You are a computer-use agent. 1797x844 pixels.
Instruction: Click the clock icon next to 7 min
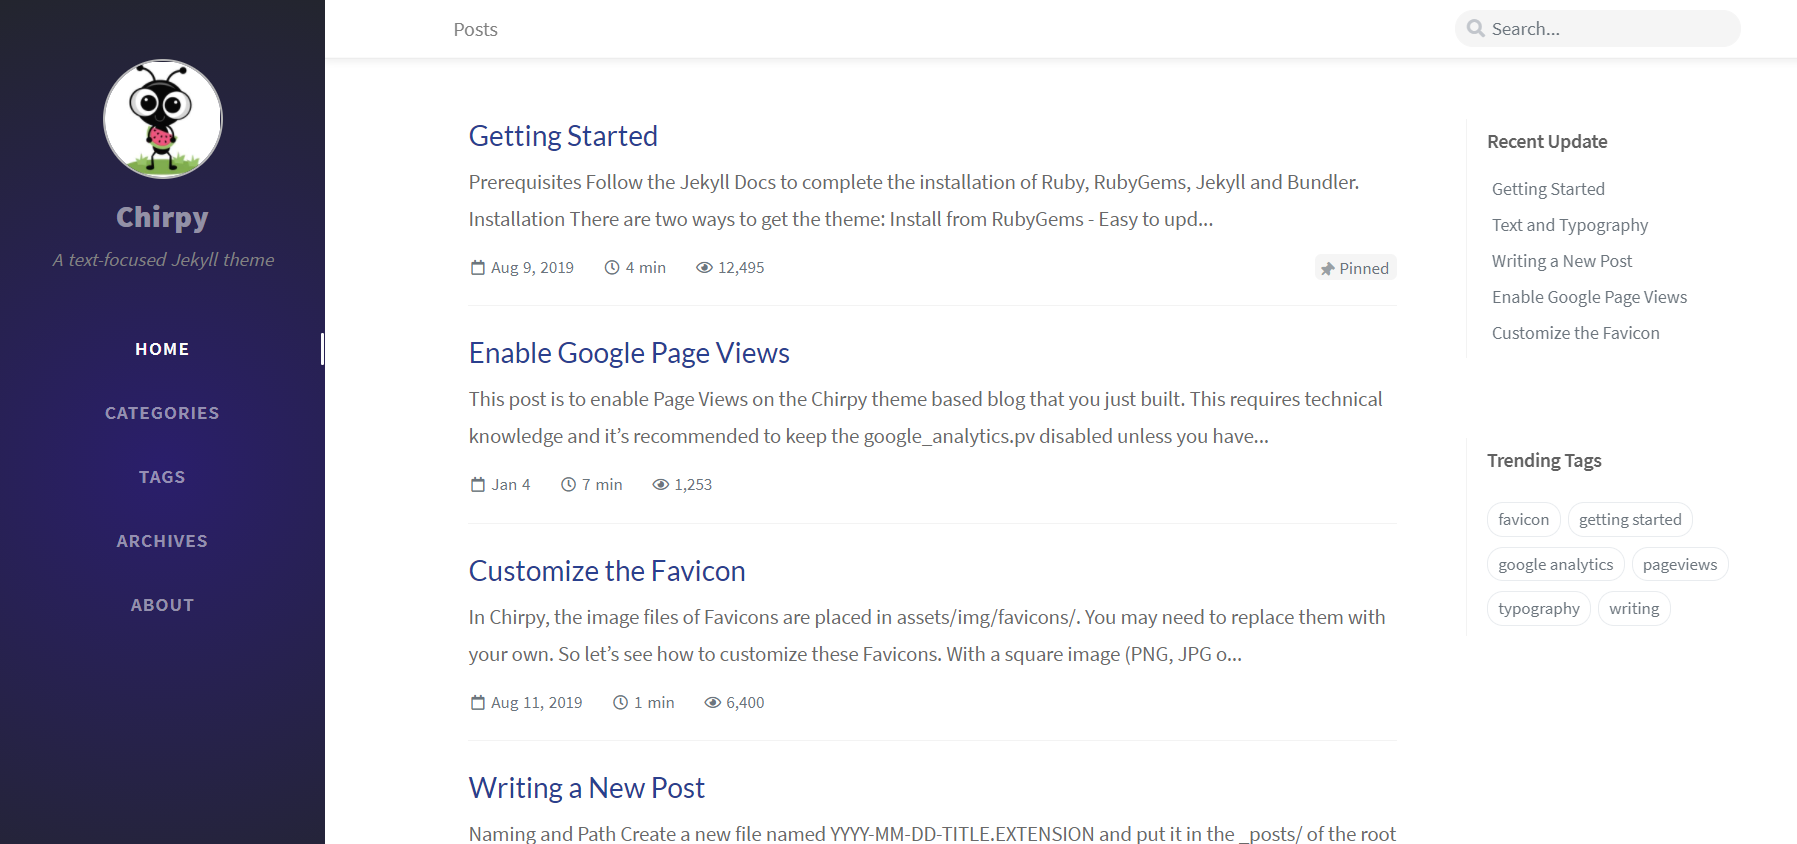point(568,485)
